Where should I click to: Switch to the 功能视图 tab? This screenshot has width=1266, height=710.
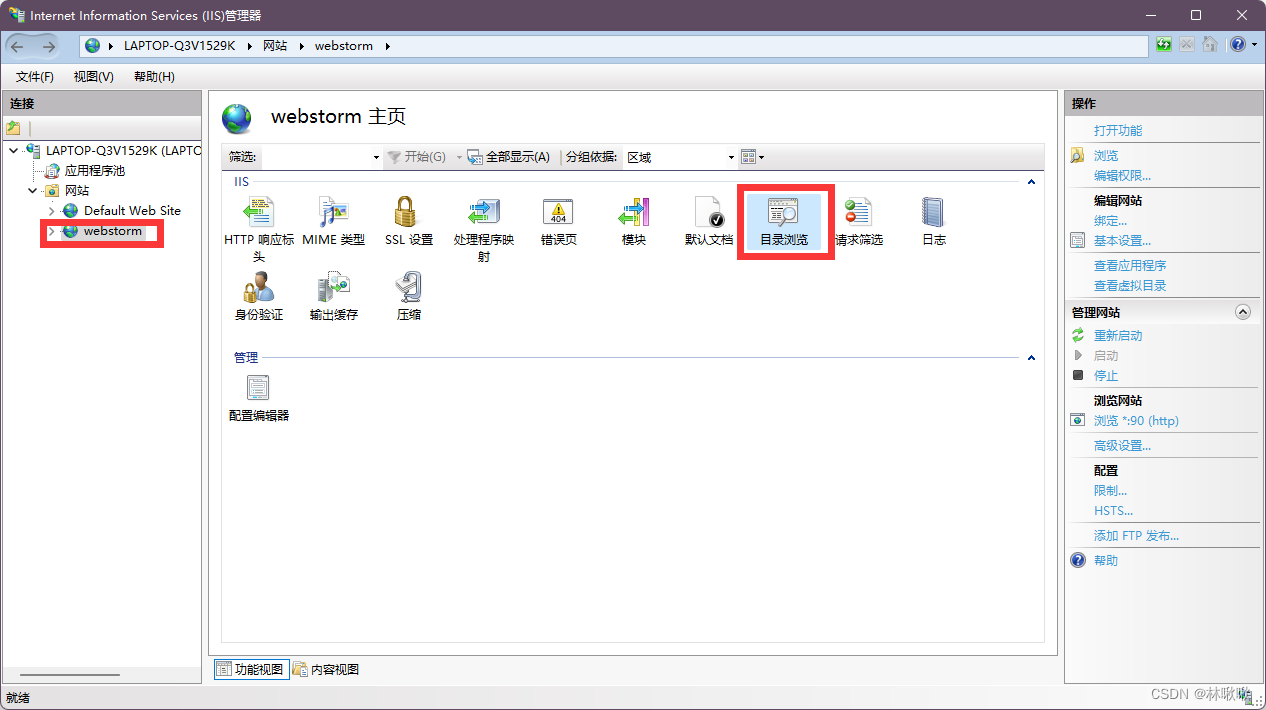[x=250, y=670]
